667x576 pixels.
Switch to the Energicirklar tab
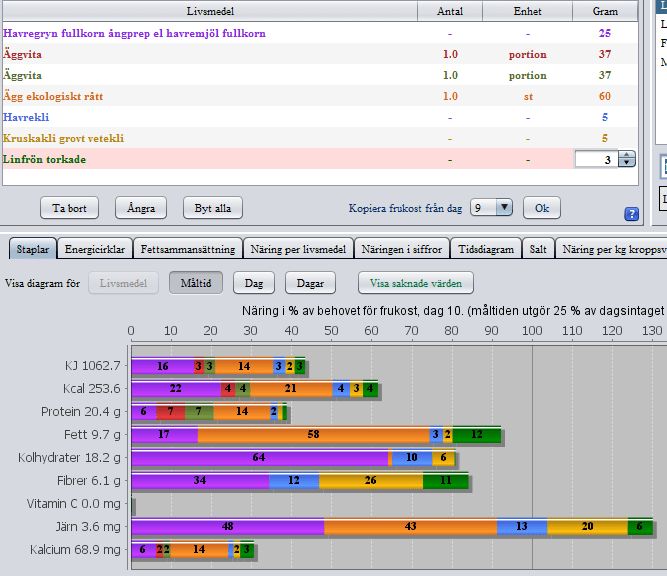point(95,249)
